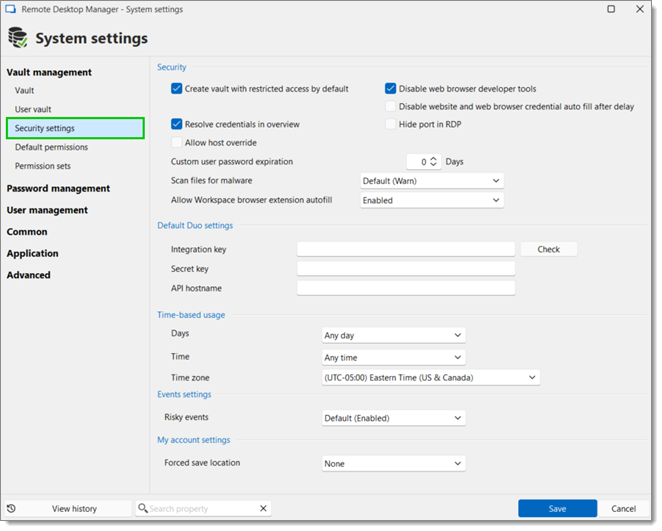Open the Forced save location dropdown

393,463
